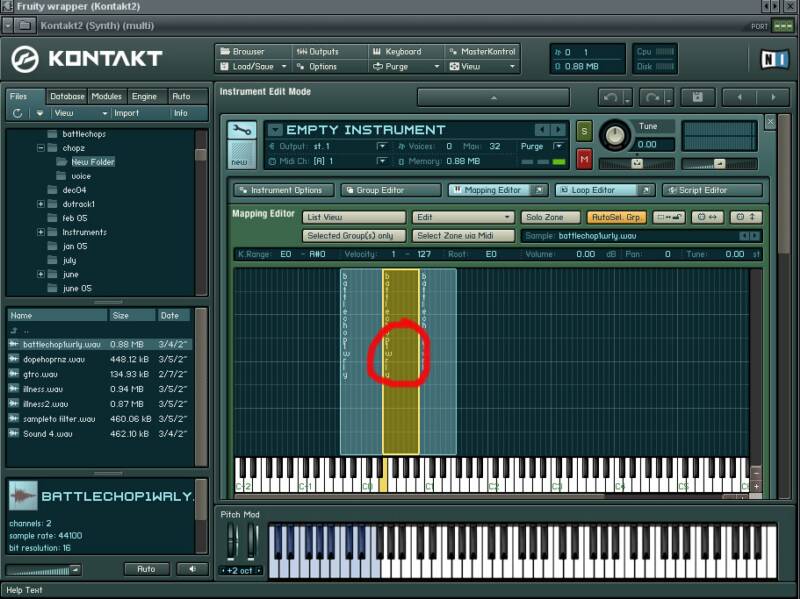Click zoom out minus button at keyboard
The height and width of the screenshot is (599, 800).
click(x=757, y=472)
